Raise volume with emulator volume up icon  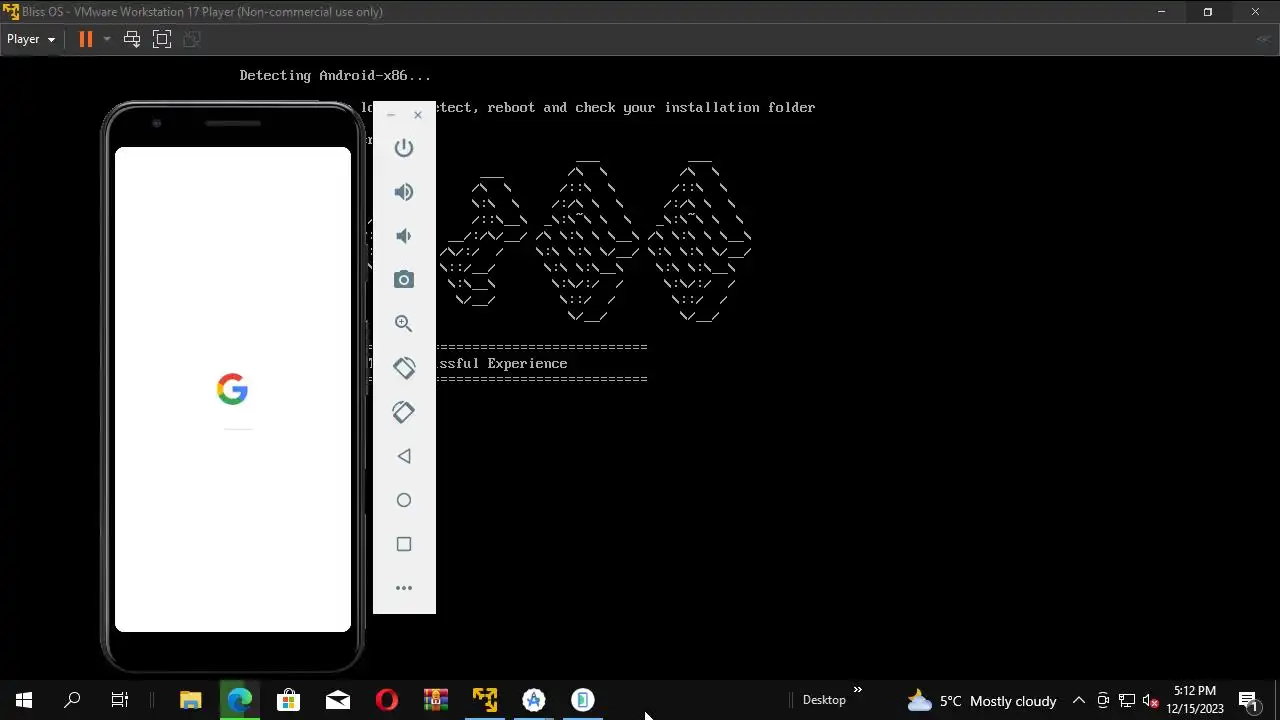[404, 192]
